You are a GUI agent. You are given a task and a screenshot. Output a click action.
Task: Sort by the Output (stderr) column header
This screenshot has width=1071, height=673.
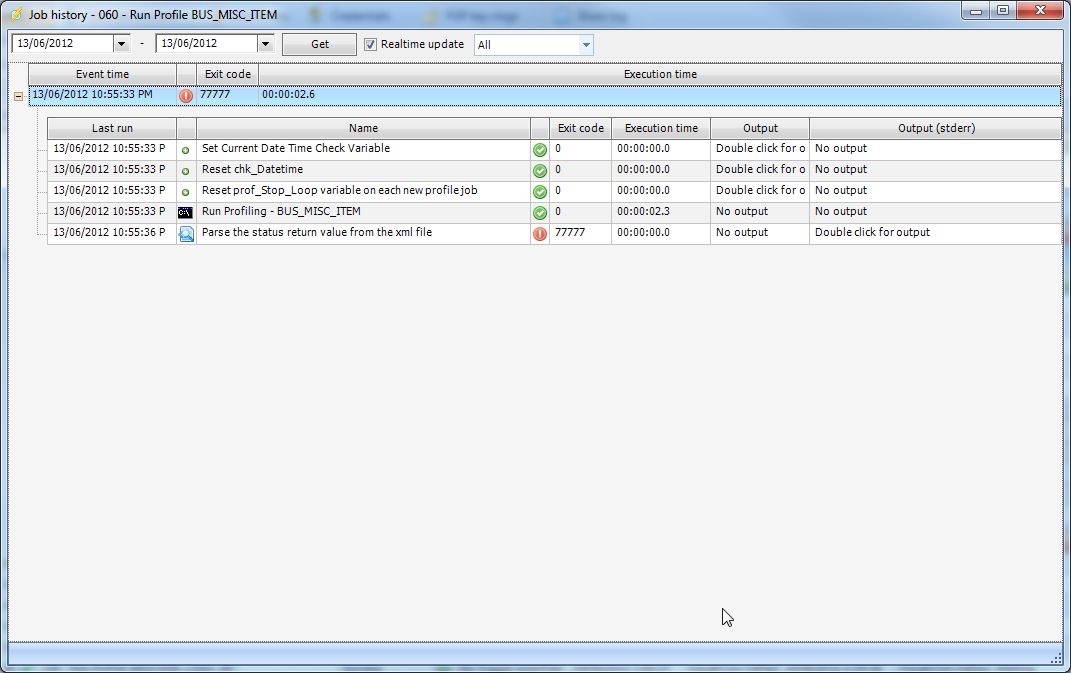click(x=935, y=128)
